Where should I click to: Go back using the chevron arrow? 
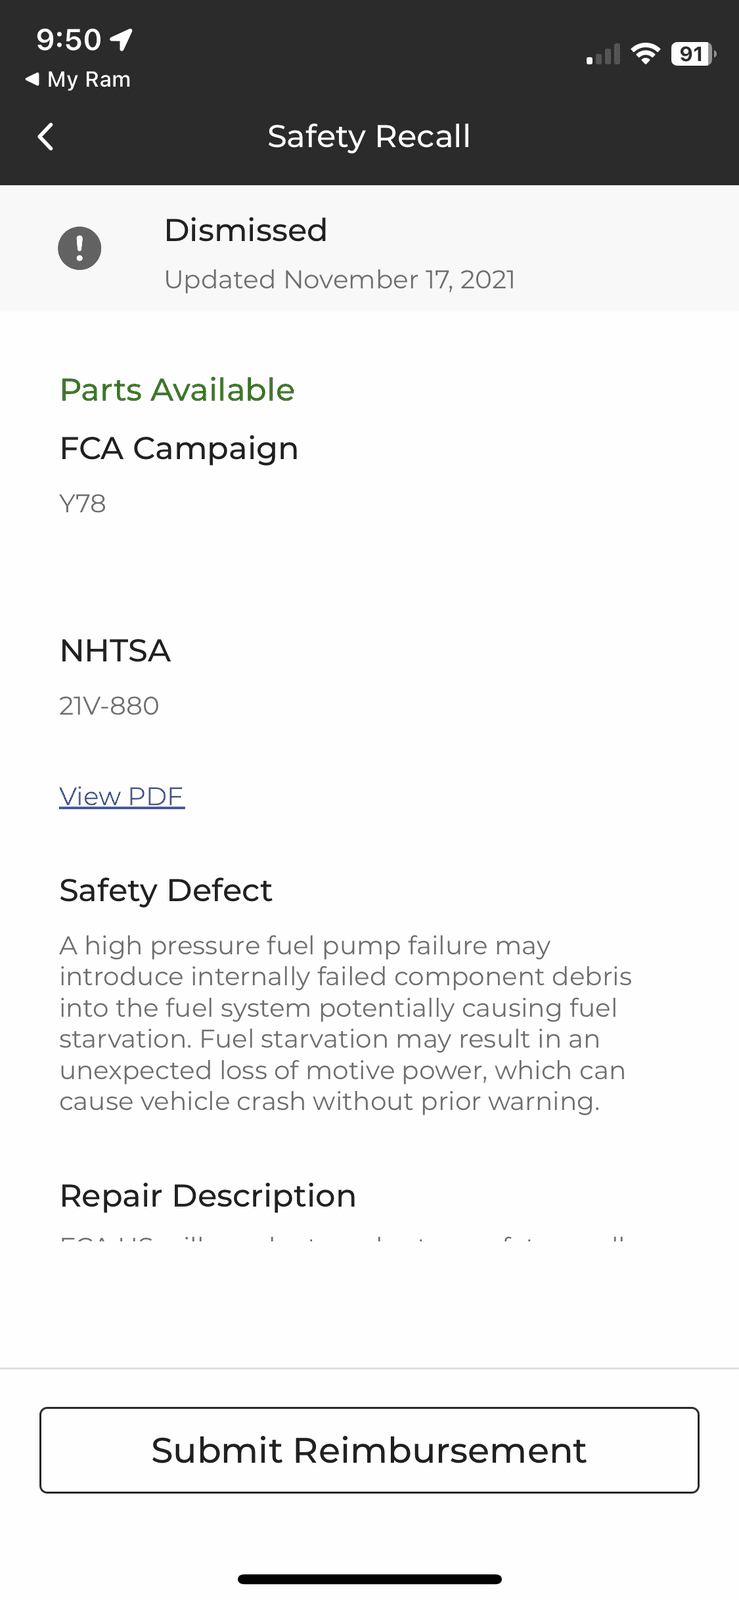click(45, 137)
